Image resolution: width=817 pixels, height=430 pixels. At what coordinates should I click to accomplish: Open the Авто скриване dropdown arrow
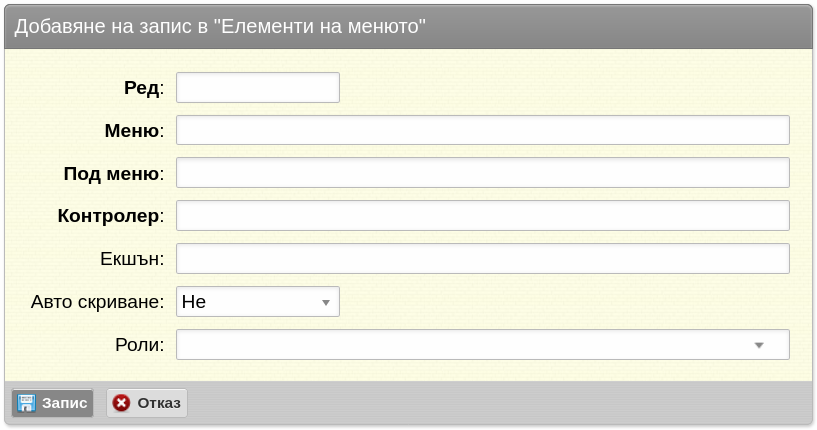point(326,302)
